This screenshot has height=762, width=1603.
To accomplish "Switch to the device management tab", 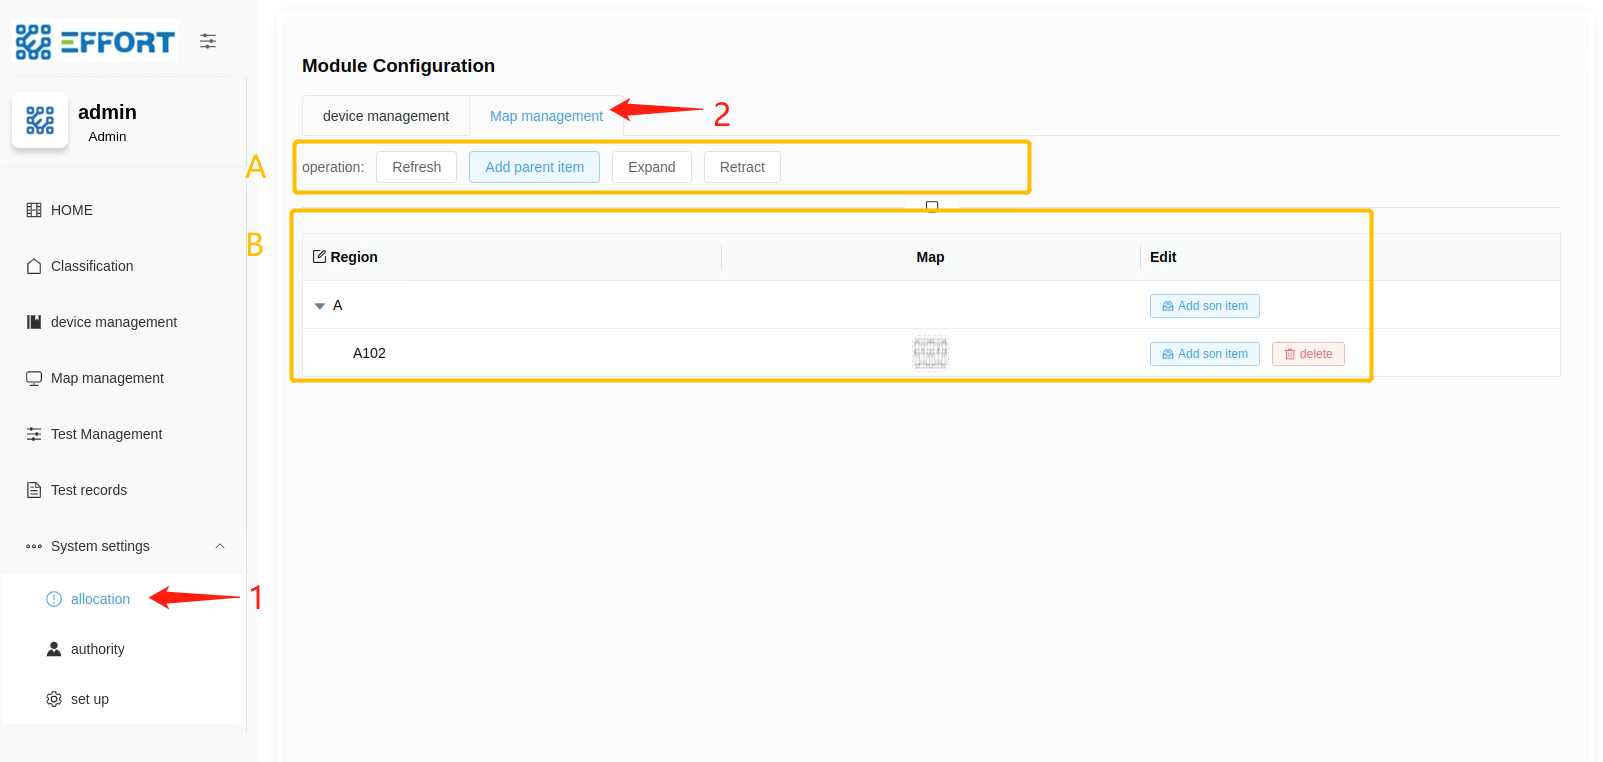I will pos(386,116).
